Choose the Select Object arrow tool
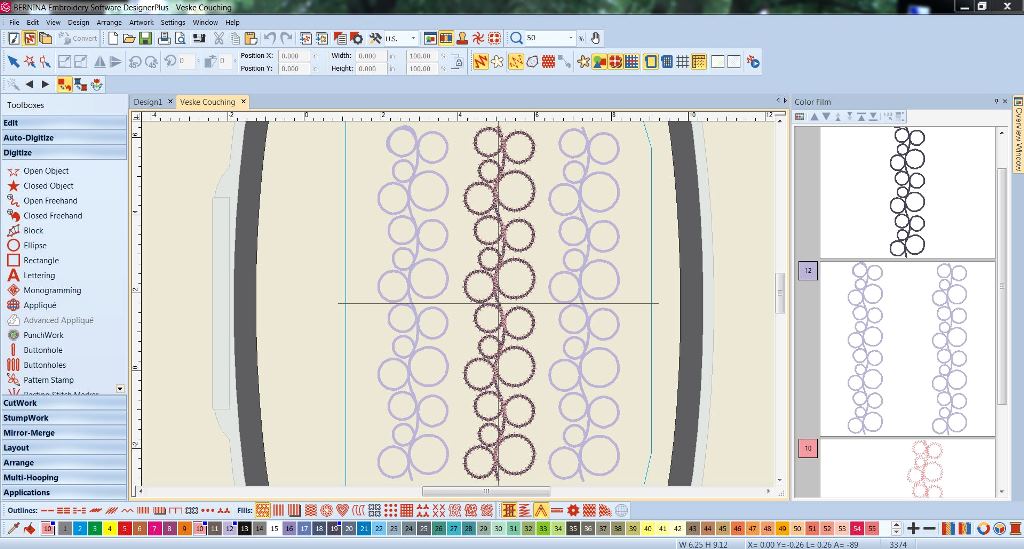Image resolution: width=1024 pixels, height=549 pixels. (x=13, y=61)
